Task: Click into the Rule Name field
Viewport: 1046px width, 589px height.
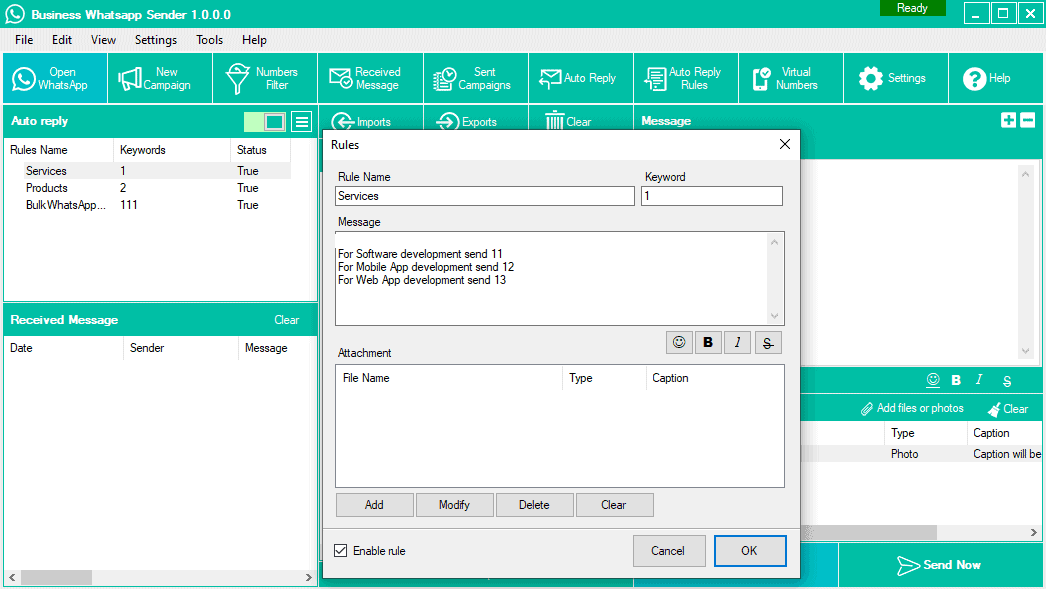Action: pos(485,196)
